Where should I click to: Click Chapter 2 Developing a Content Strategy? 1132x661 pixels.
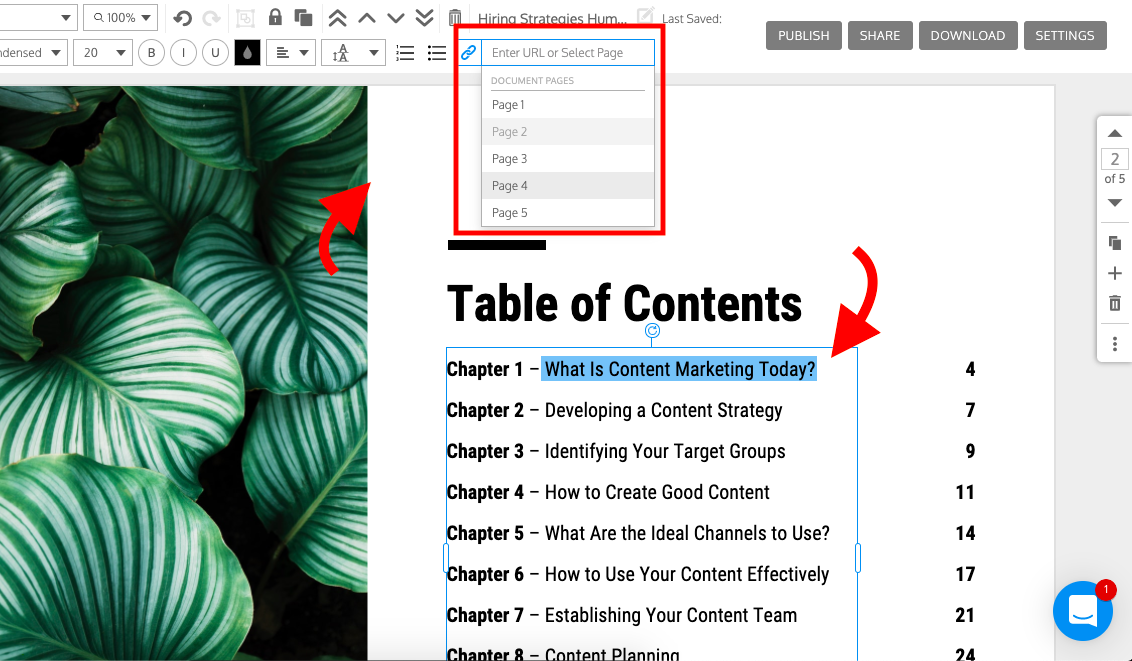614,410
